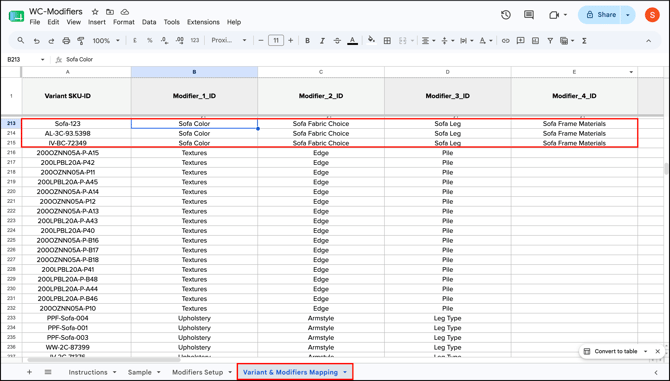Decrease font size minus button

pos(261,41)
